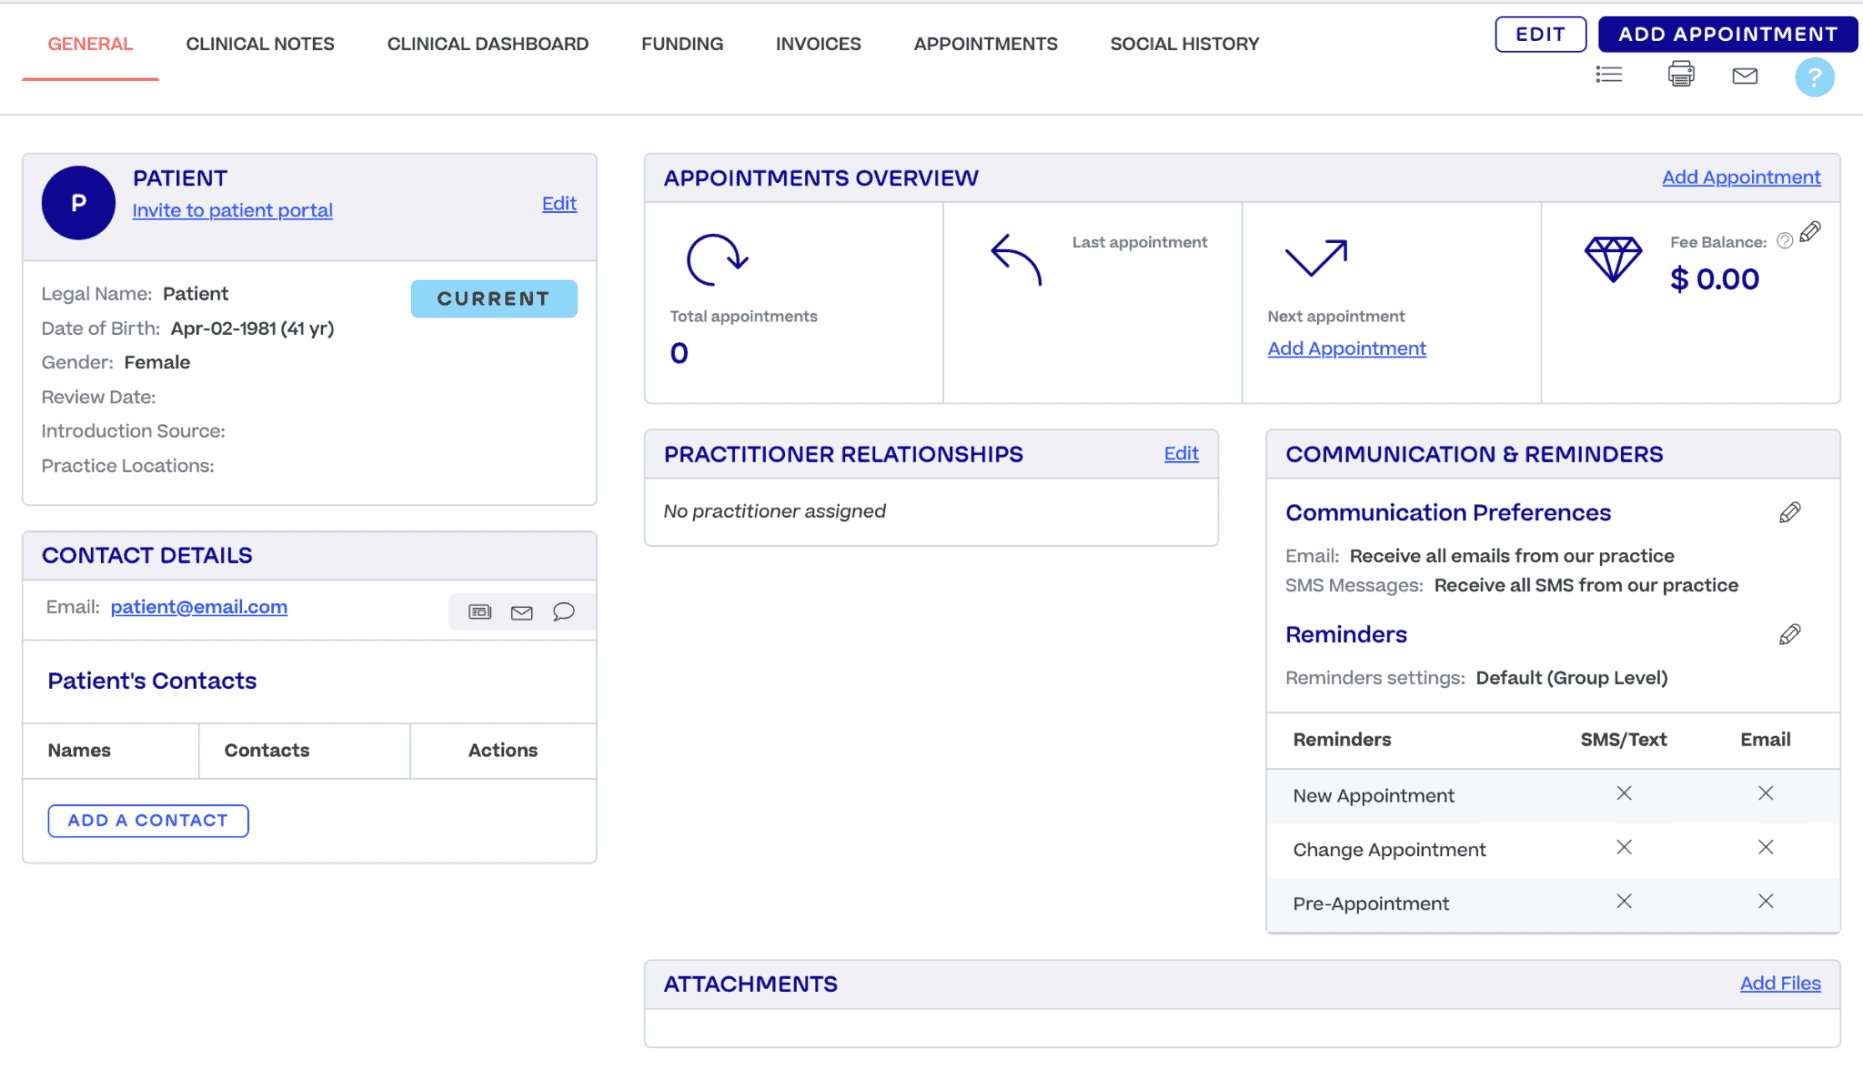The image size is (1863, 1080).
Task: Click the ADD A CONTACT button
Action: point(147,820)
